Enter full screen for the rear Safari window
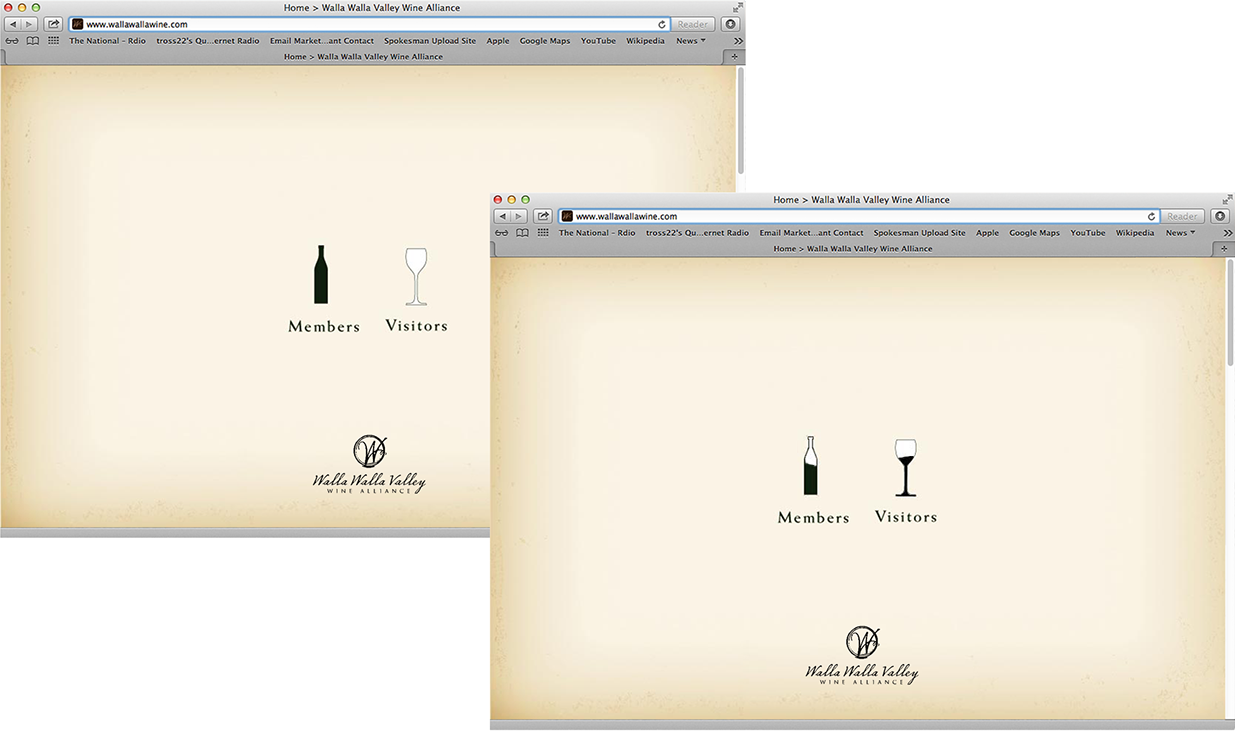 pos(738,7)
